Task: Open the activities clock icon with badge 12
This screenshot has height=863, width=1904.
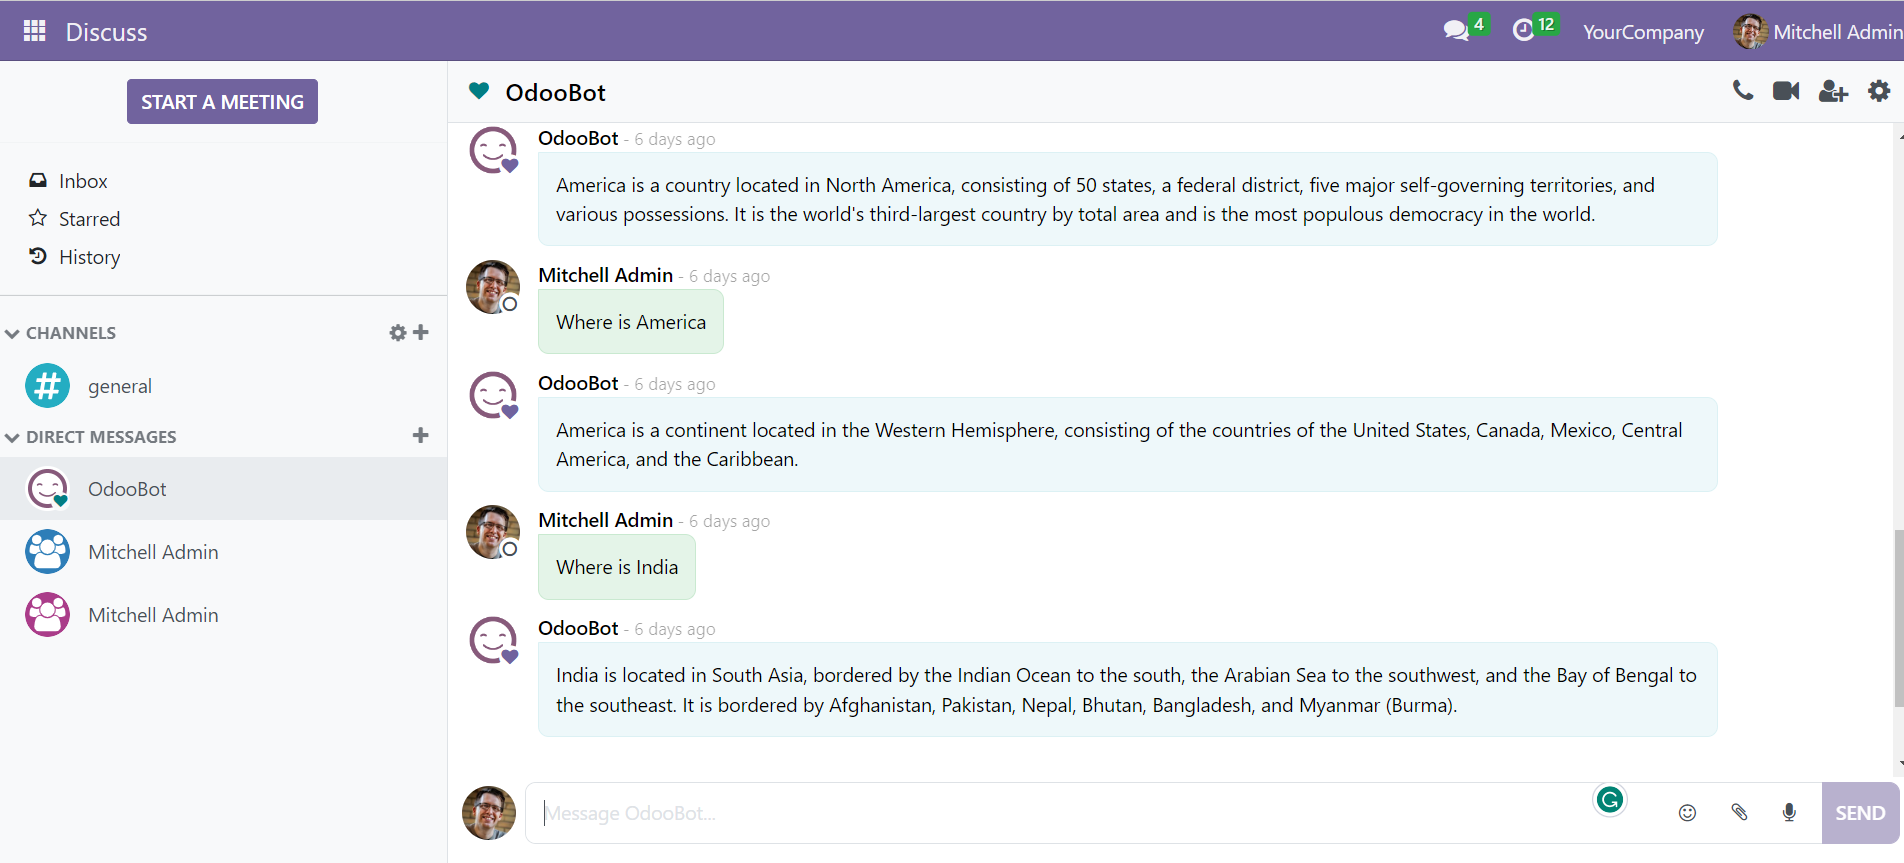Action: pyautogui.click(x=1534, y=28)
